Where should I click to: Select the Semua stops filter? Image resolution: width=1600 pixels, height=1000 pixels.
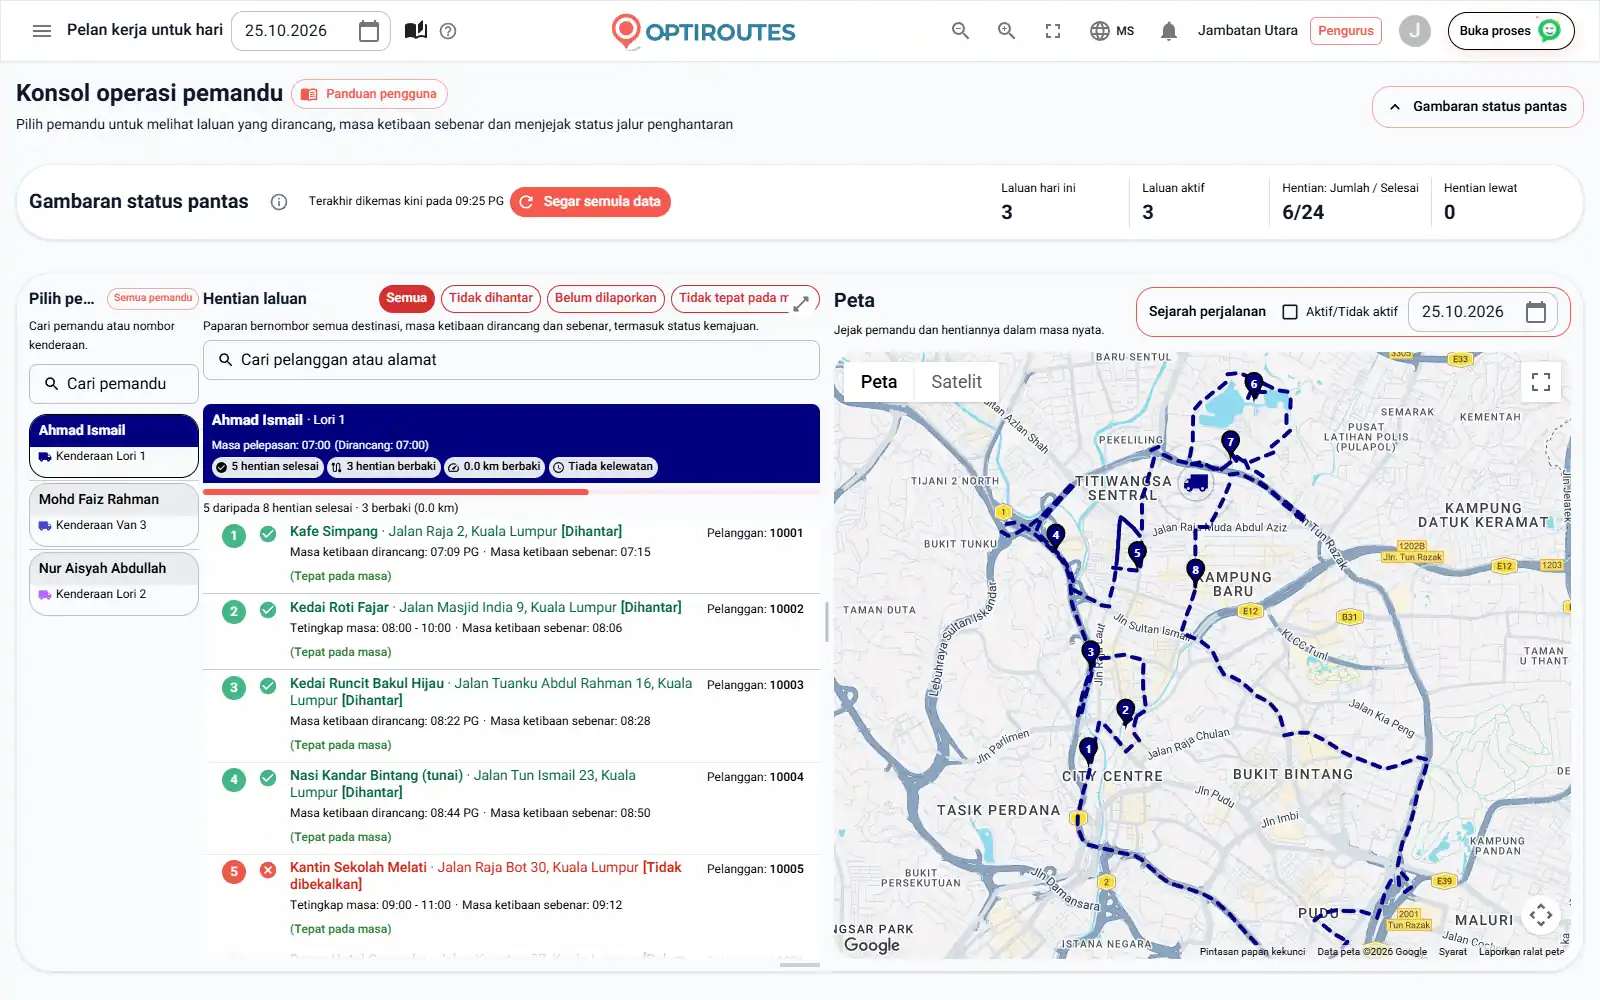click(406, 298)
